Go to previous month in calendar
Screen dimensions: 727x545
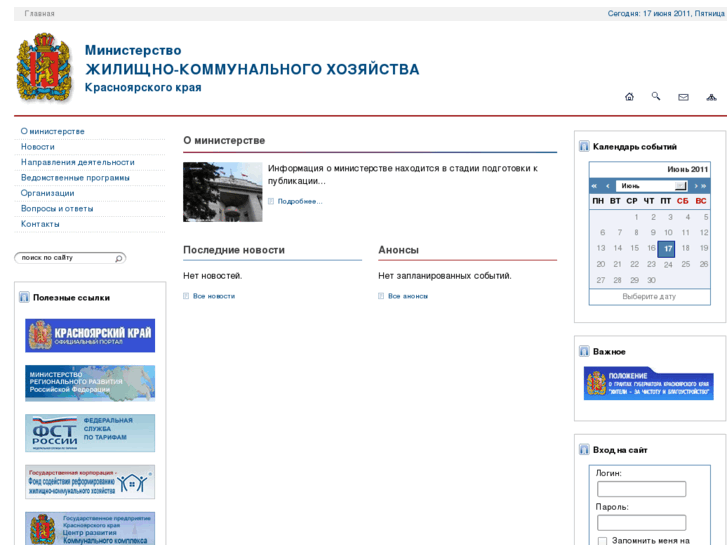[x=607, y=186]
